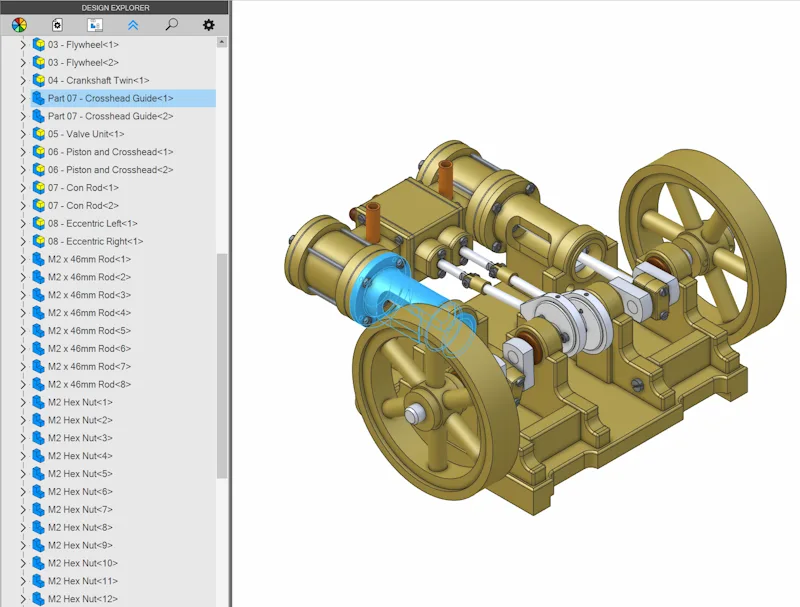Click the assembly icon for 06 - Piston and Crosshead<1>
The image size is (800, 607).
point(39,151)
